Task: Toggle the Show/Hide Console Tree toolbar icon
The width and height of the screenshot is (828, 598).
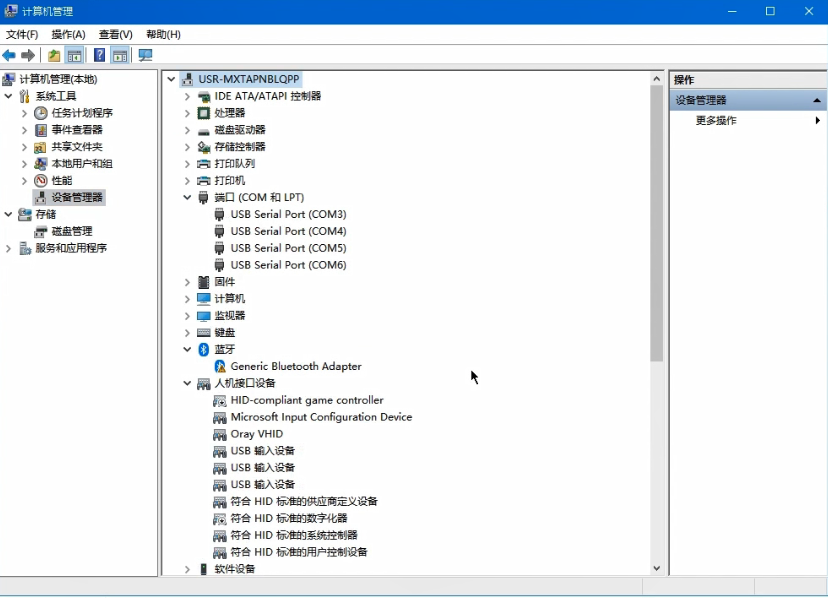Action: click(x=74, y=55)
